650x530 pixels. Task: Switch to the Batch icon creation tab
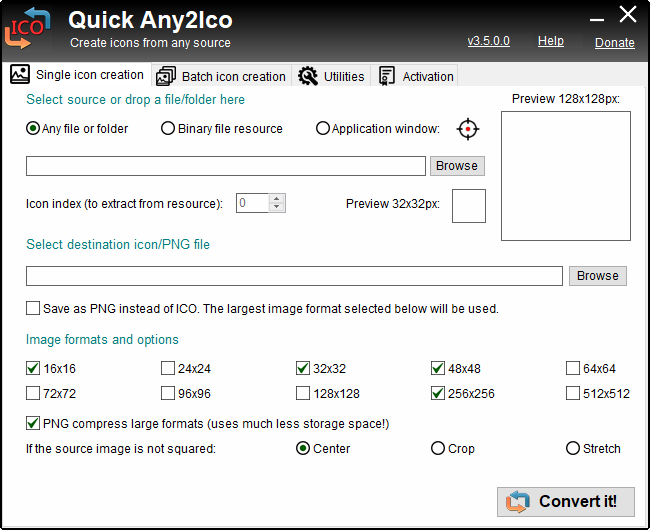click(221, 77)
